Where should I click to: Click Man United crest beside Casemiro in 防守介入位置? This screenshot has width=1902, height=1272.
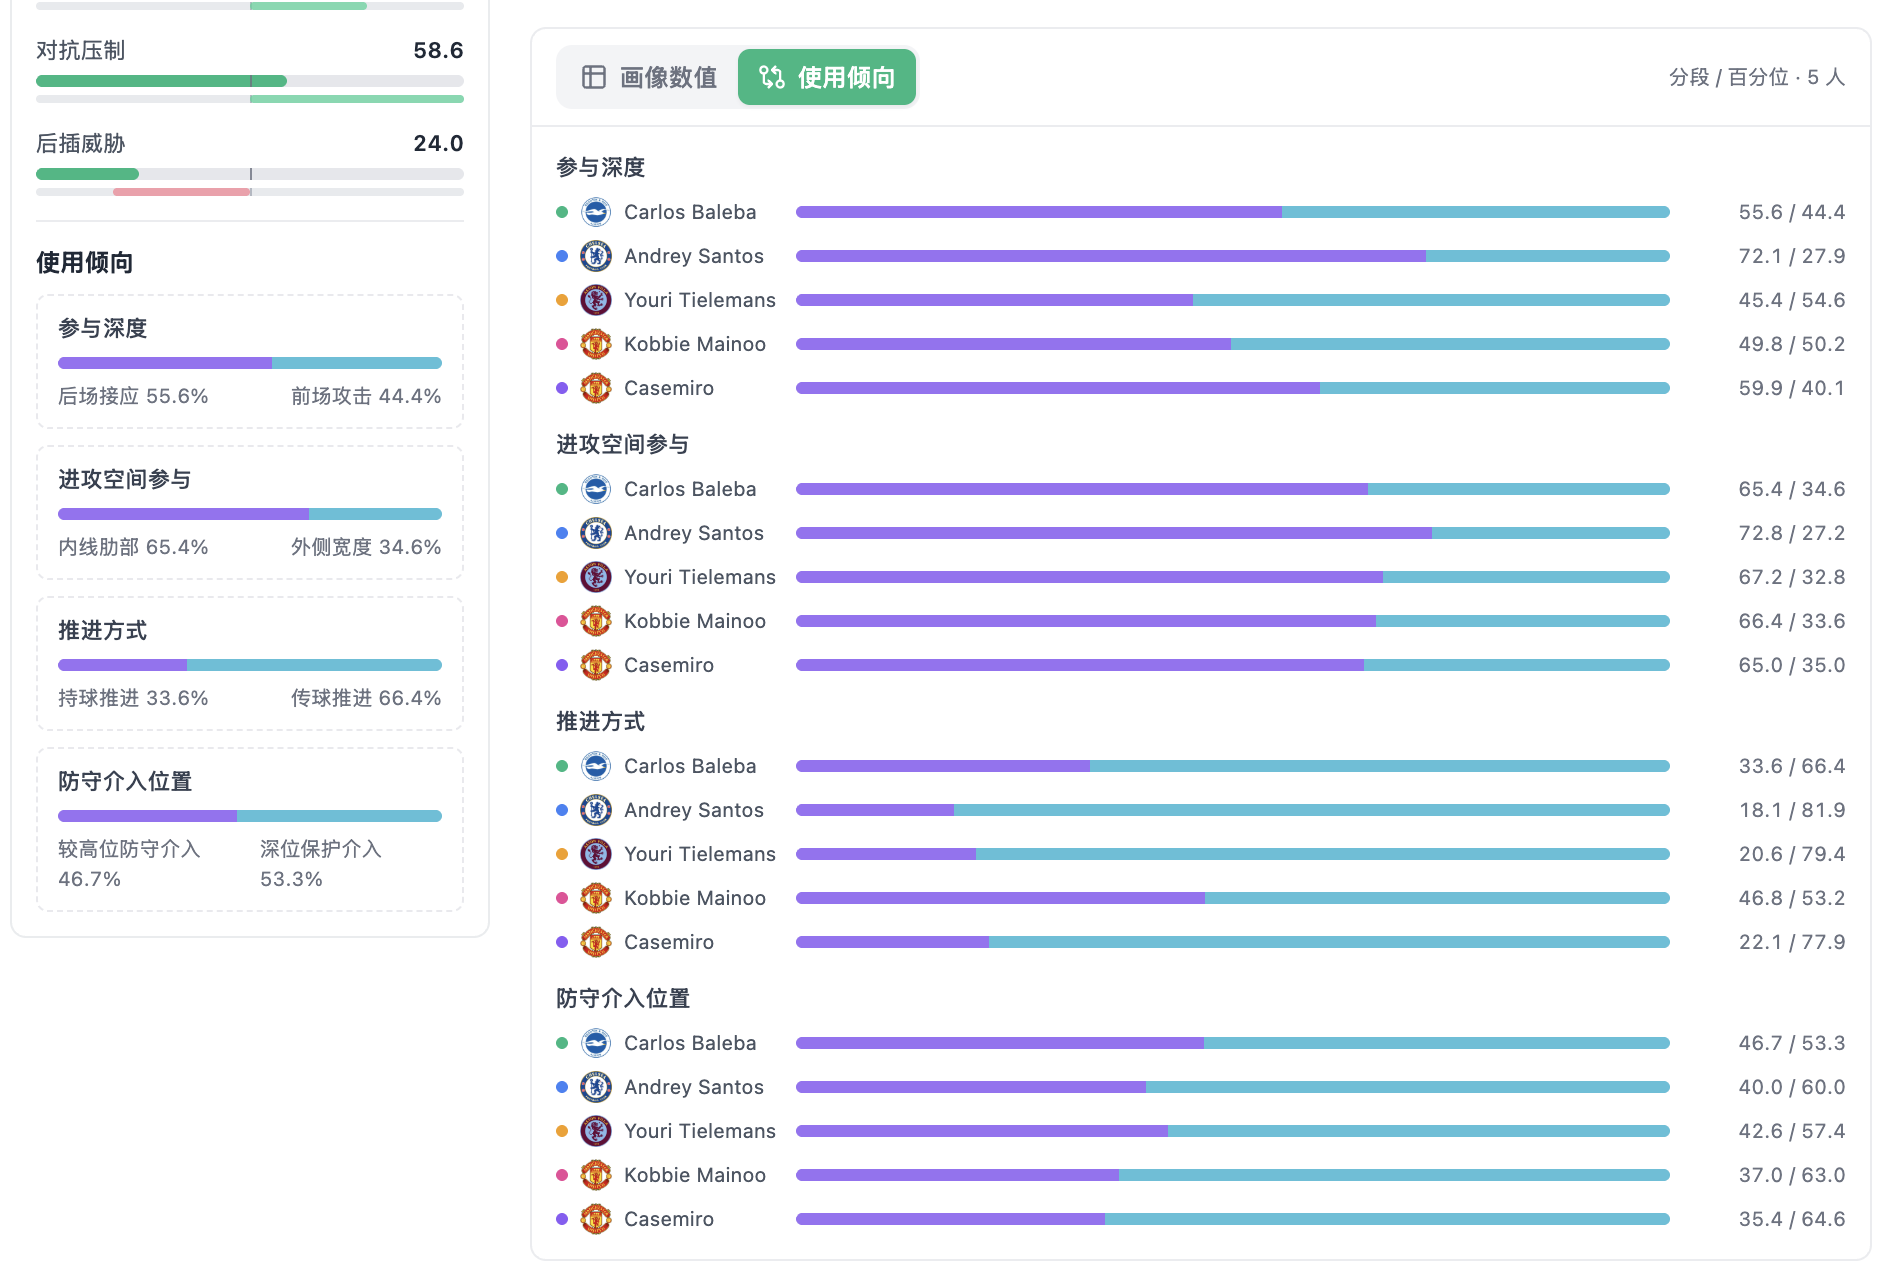pyautogui.click(x=596, y=1219)
